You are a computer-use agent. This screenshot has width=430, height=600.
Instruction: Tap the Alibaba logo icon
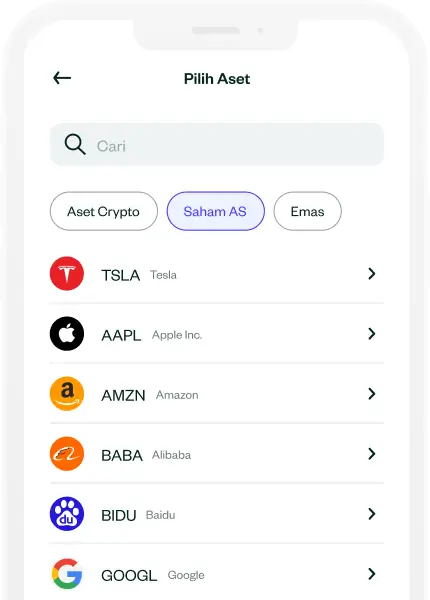point(67,454)
